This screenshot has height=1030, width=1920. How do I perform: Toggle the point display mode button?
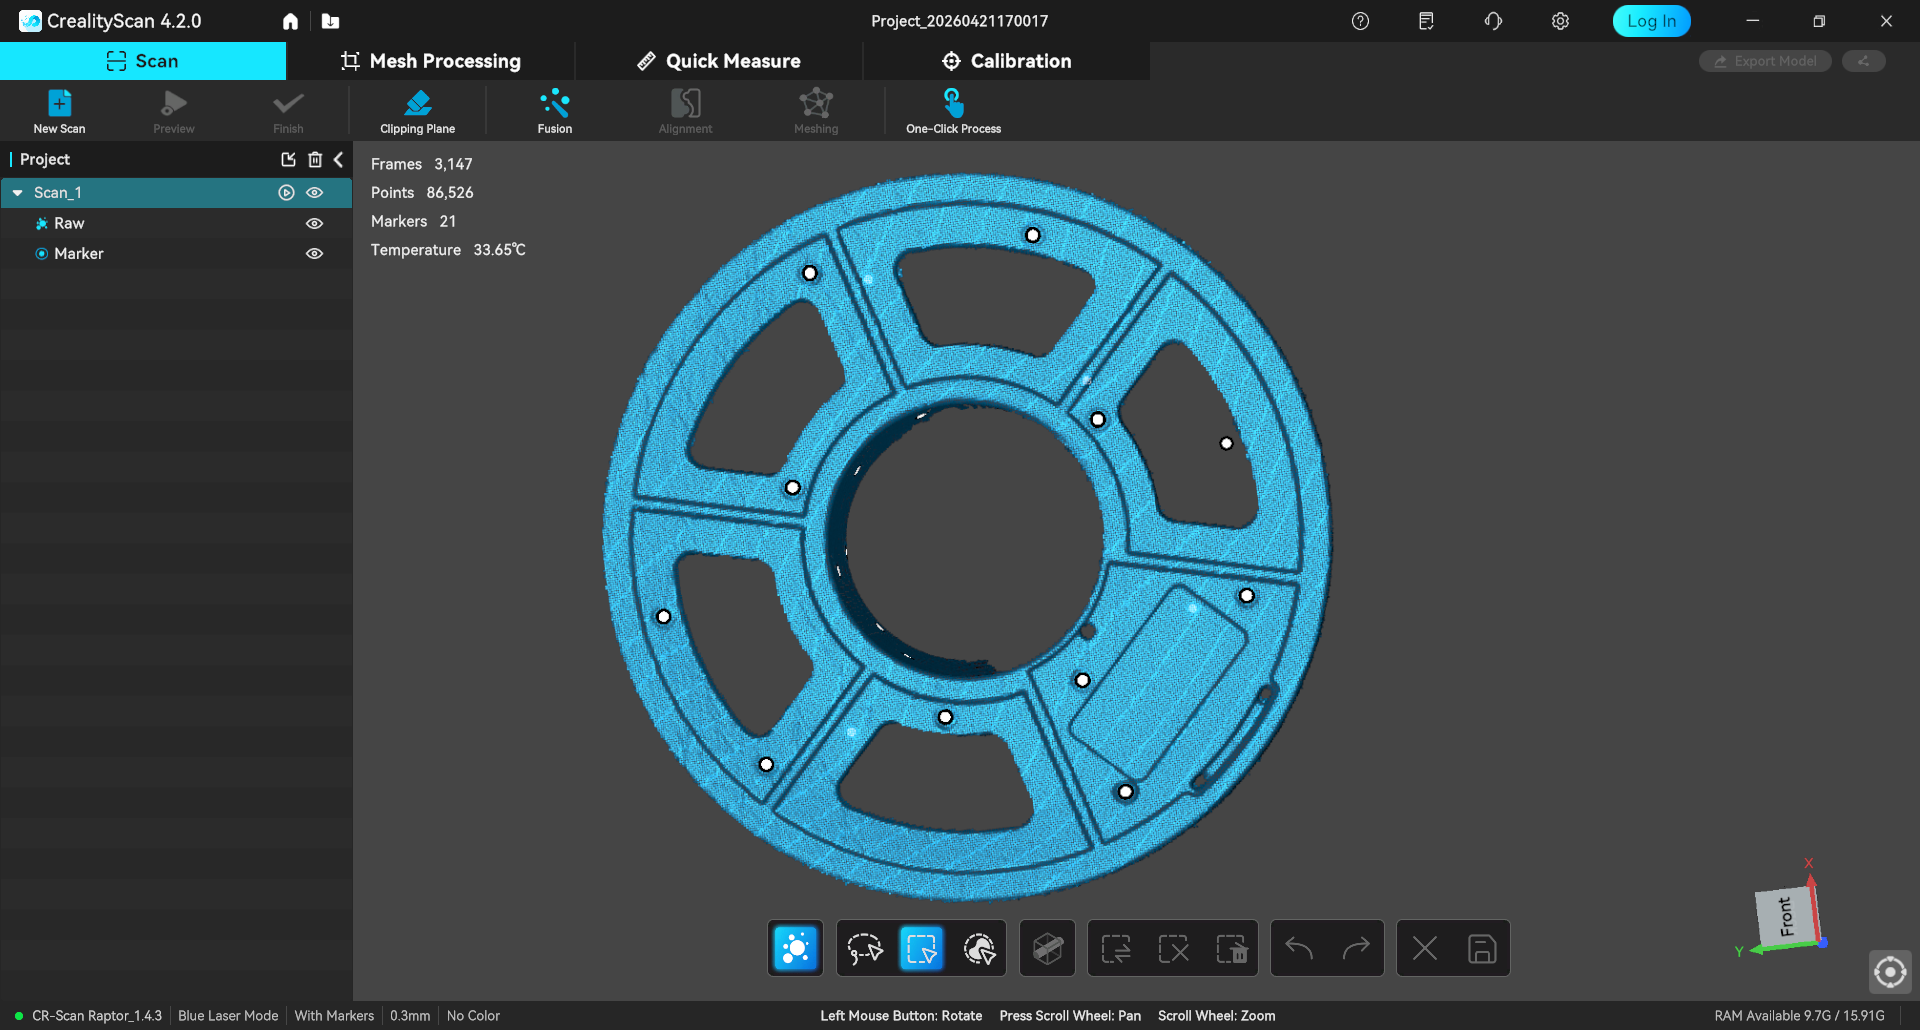coord(796,948)
